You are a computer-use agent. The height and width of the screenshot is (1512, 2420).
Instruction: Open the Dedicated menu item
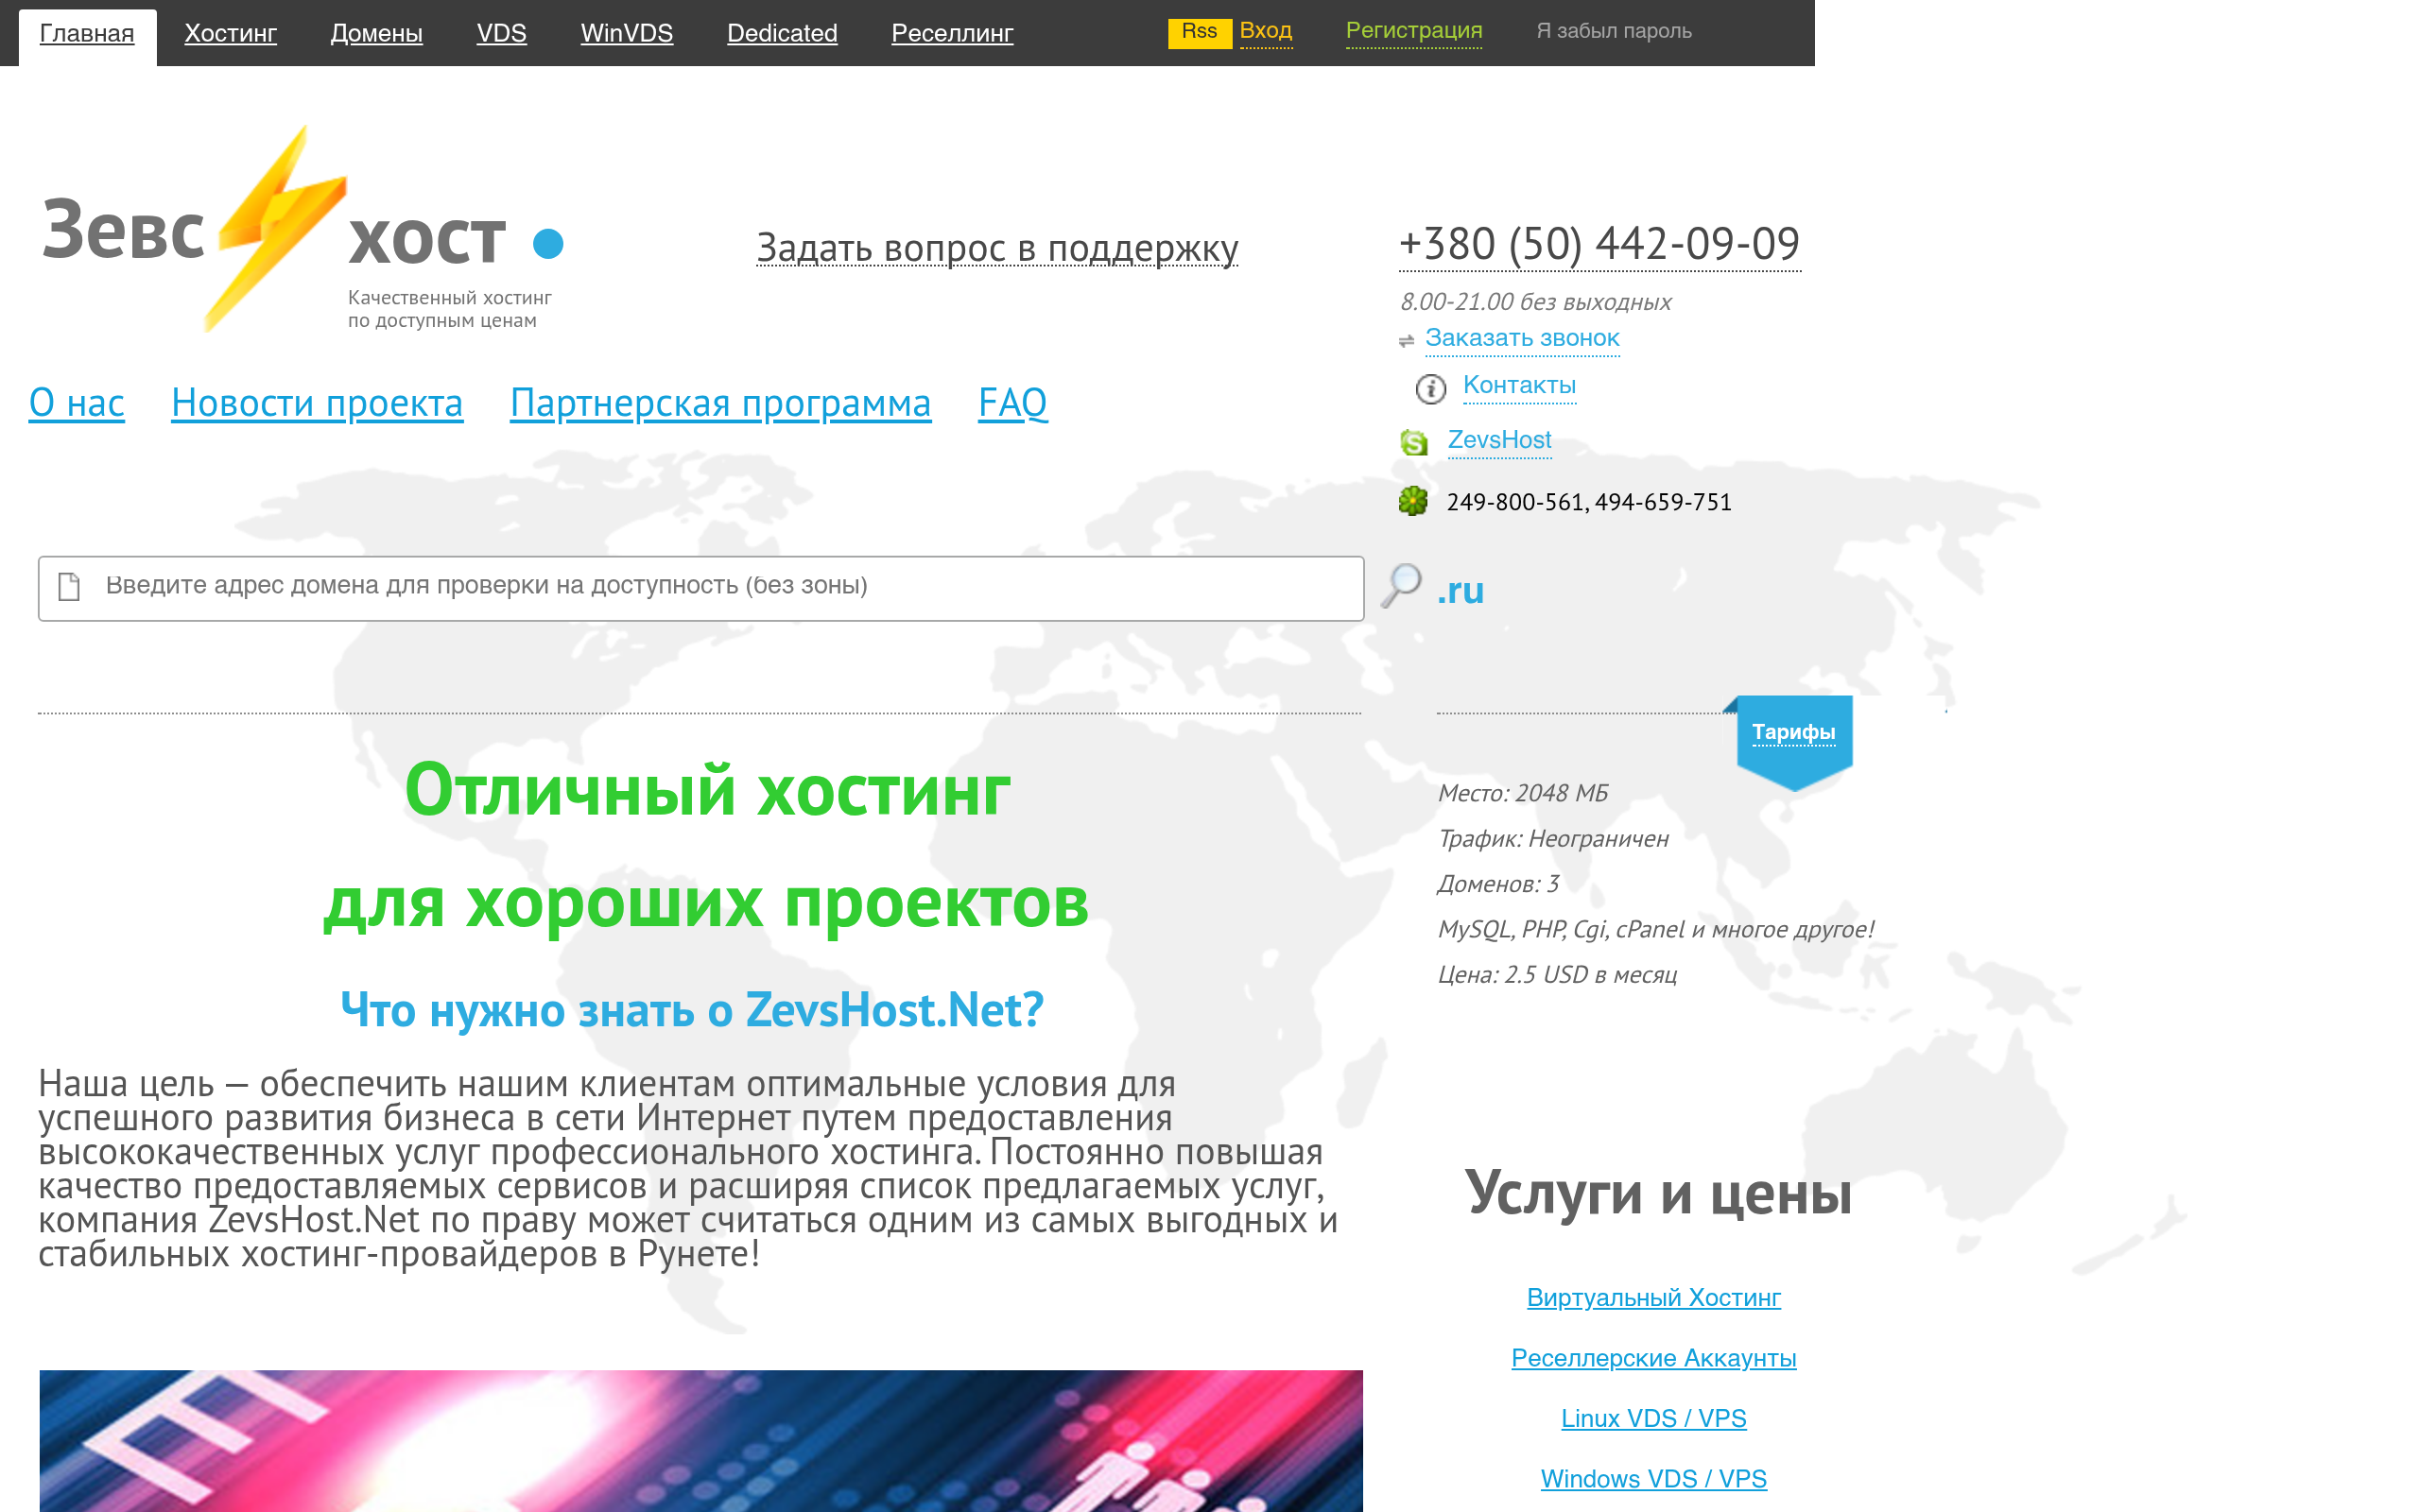[x=782, y=34]
